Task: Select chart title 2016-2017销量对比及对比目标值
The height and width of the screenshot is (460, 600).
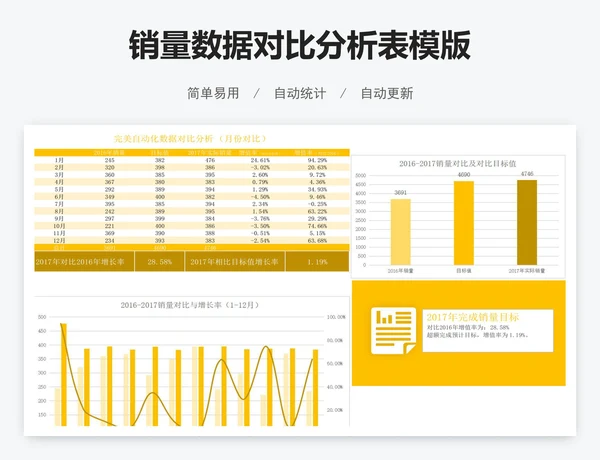Action: [458, 163]
